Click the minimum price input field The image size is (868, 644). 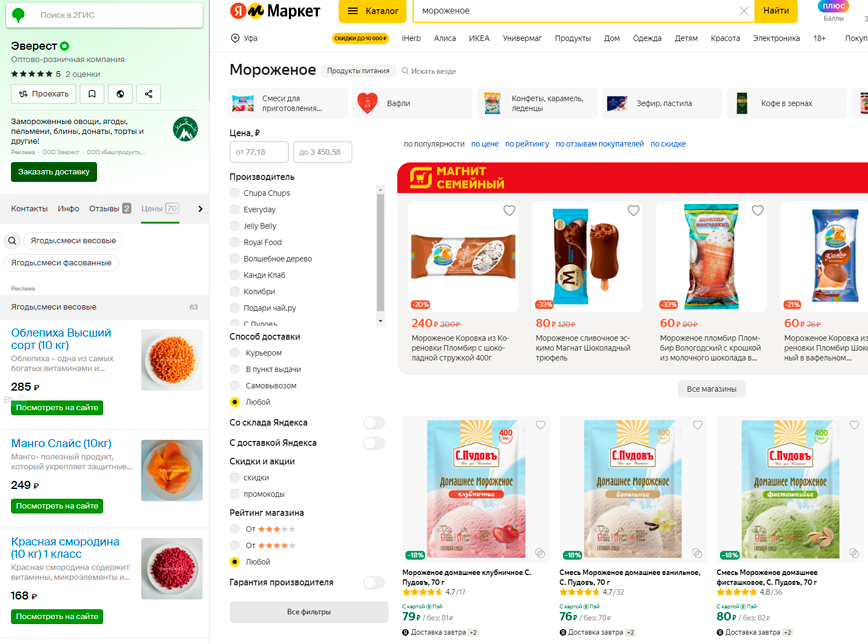(x=259, y=152)
